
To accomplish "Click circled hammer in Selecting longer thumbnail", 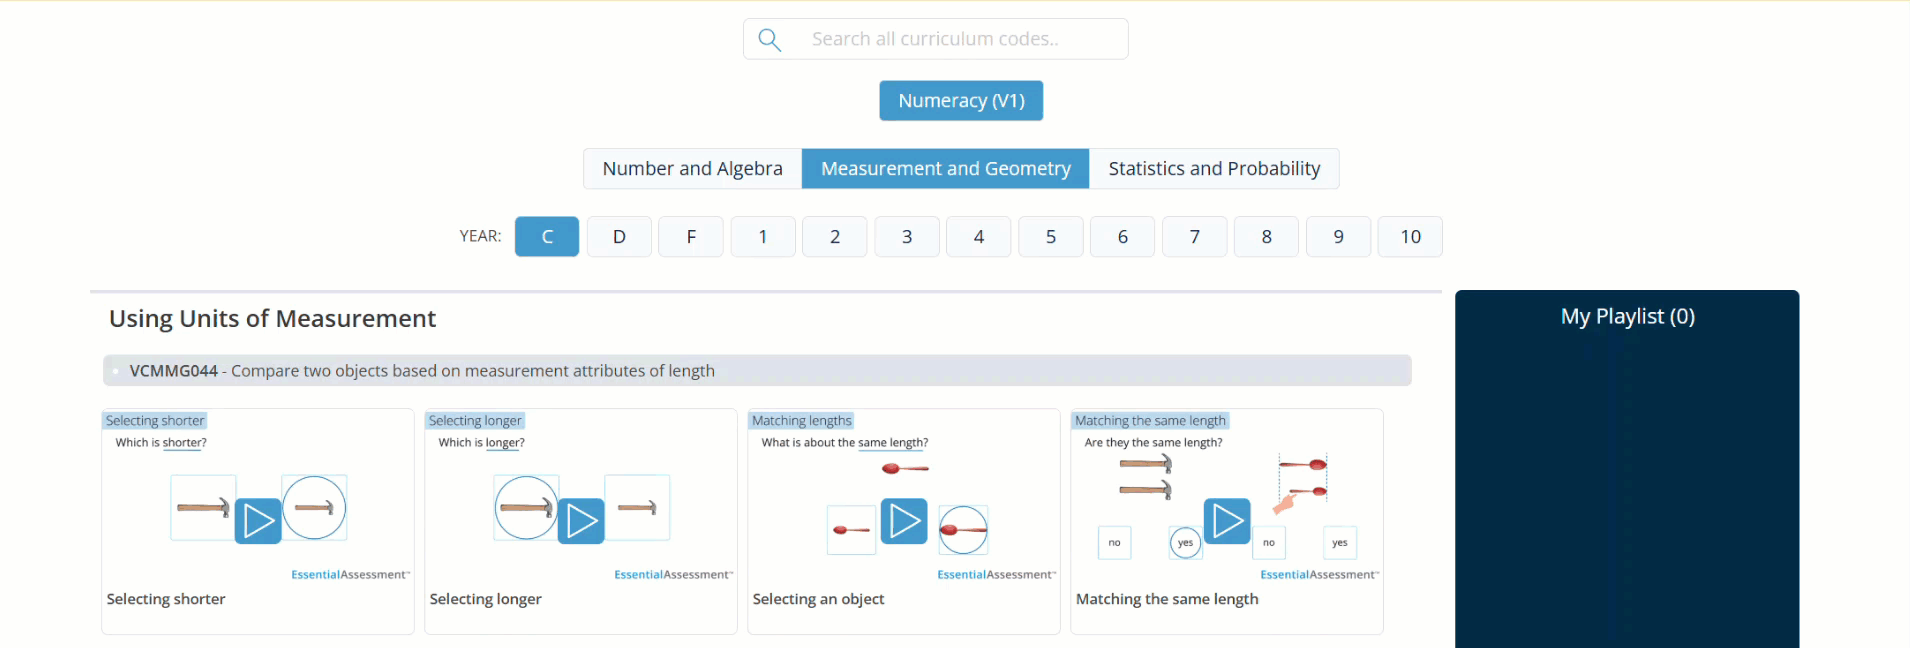I will coord(526,508).
